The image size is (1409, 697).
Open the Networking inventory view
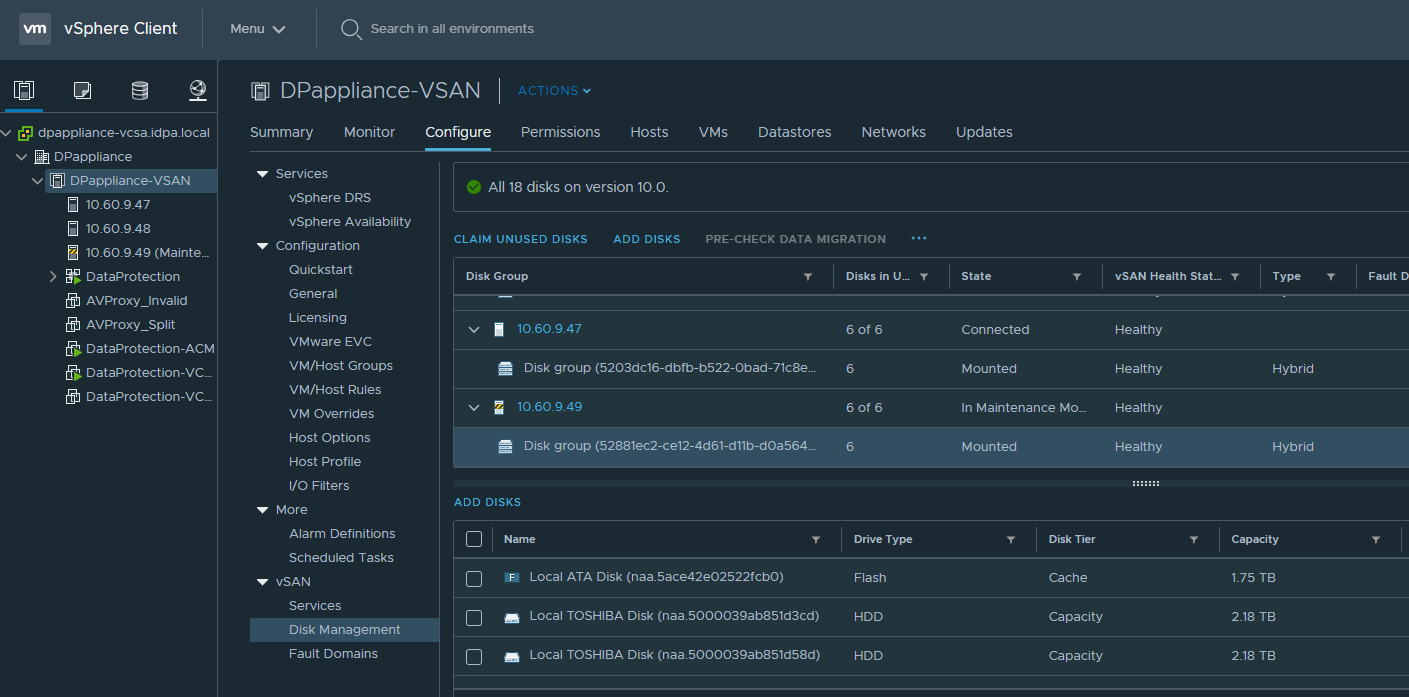pyautogui.click(x=197, y=89)
